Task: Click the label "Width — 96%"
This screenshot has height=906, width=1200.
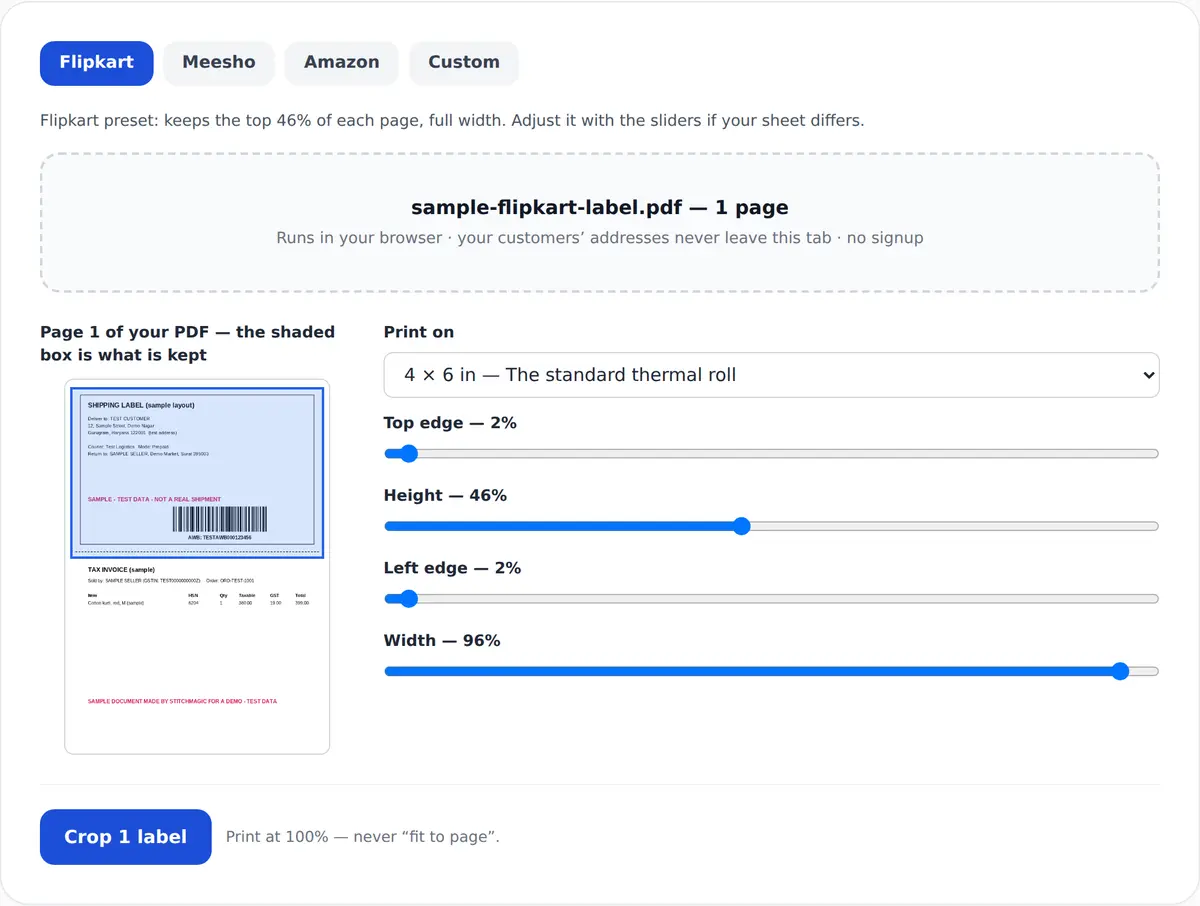Action: coord(442,640)
